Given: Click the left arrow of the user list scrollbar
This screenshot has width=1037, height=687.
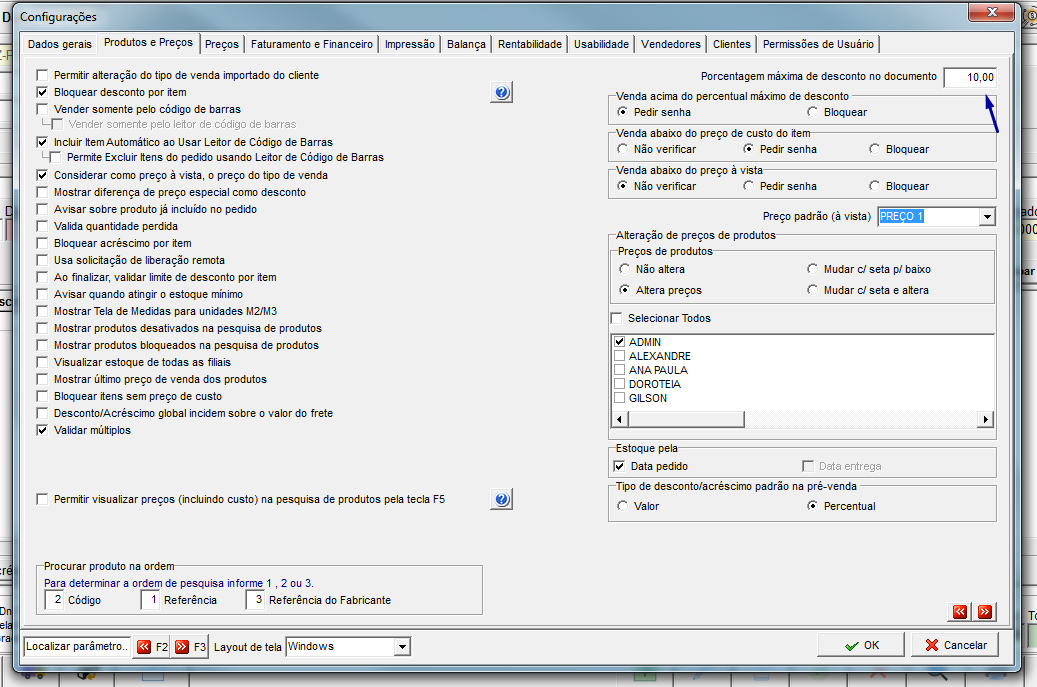Looking at the screenshot, I should pos(620,419).
